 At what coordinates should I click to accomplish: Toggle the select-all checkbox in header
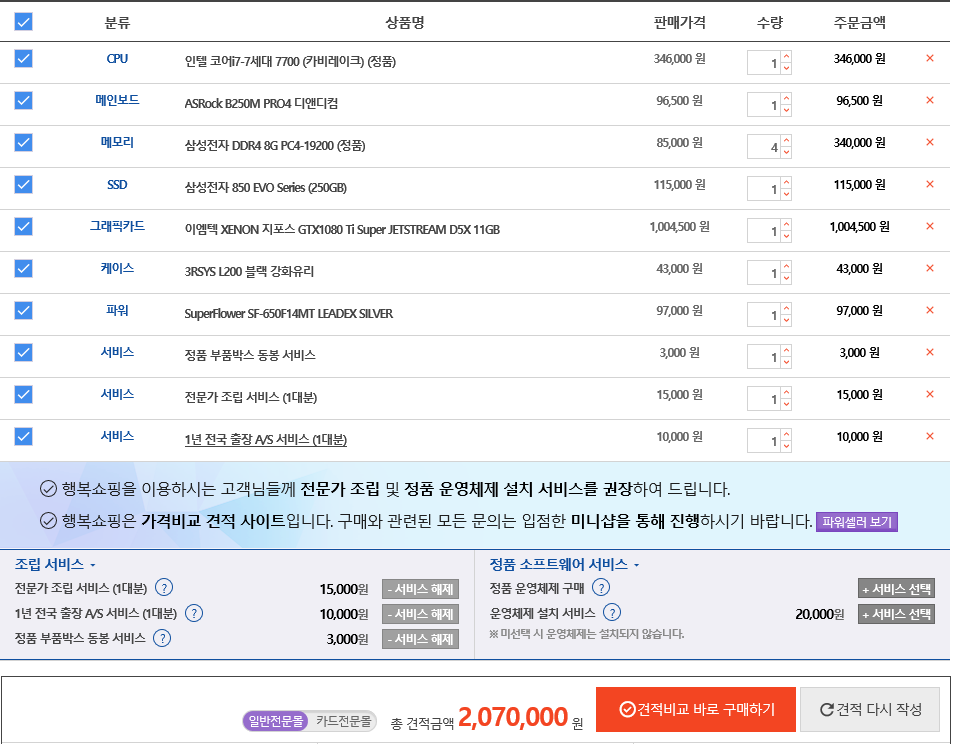click(23, 22)
